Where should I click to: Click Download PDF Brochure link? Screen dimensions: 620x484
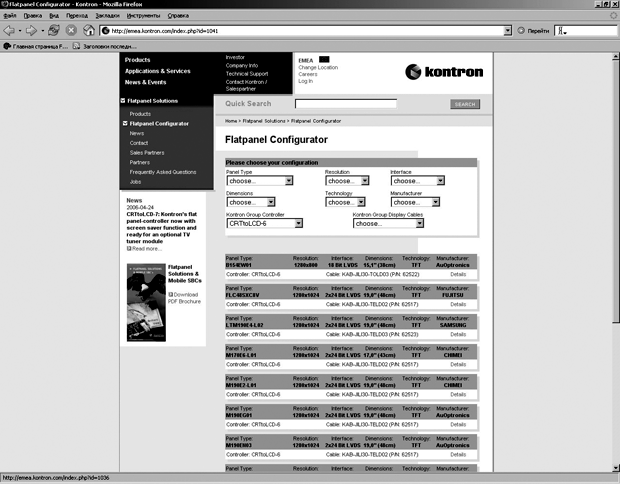[184, 298]
